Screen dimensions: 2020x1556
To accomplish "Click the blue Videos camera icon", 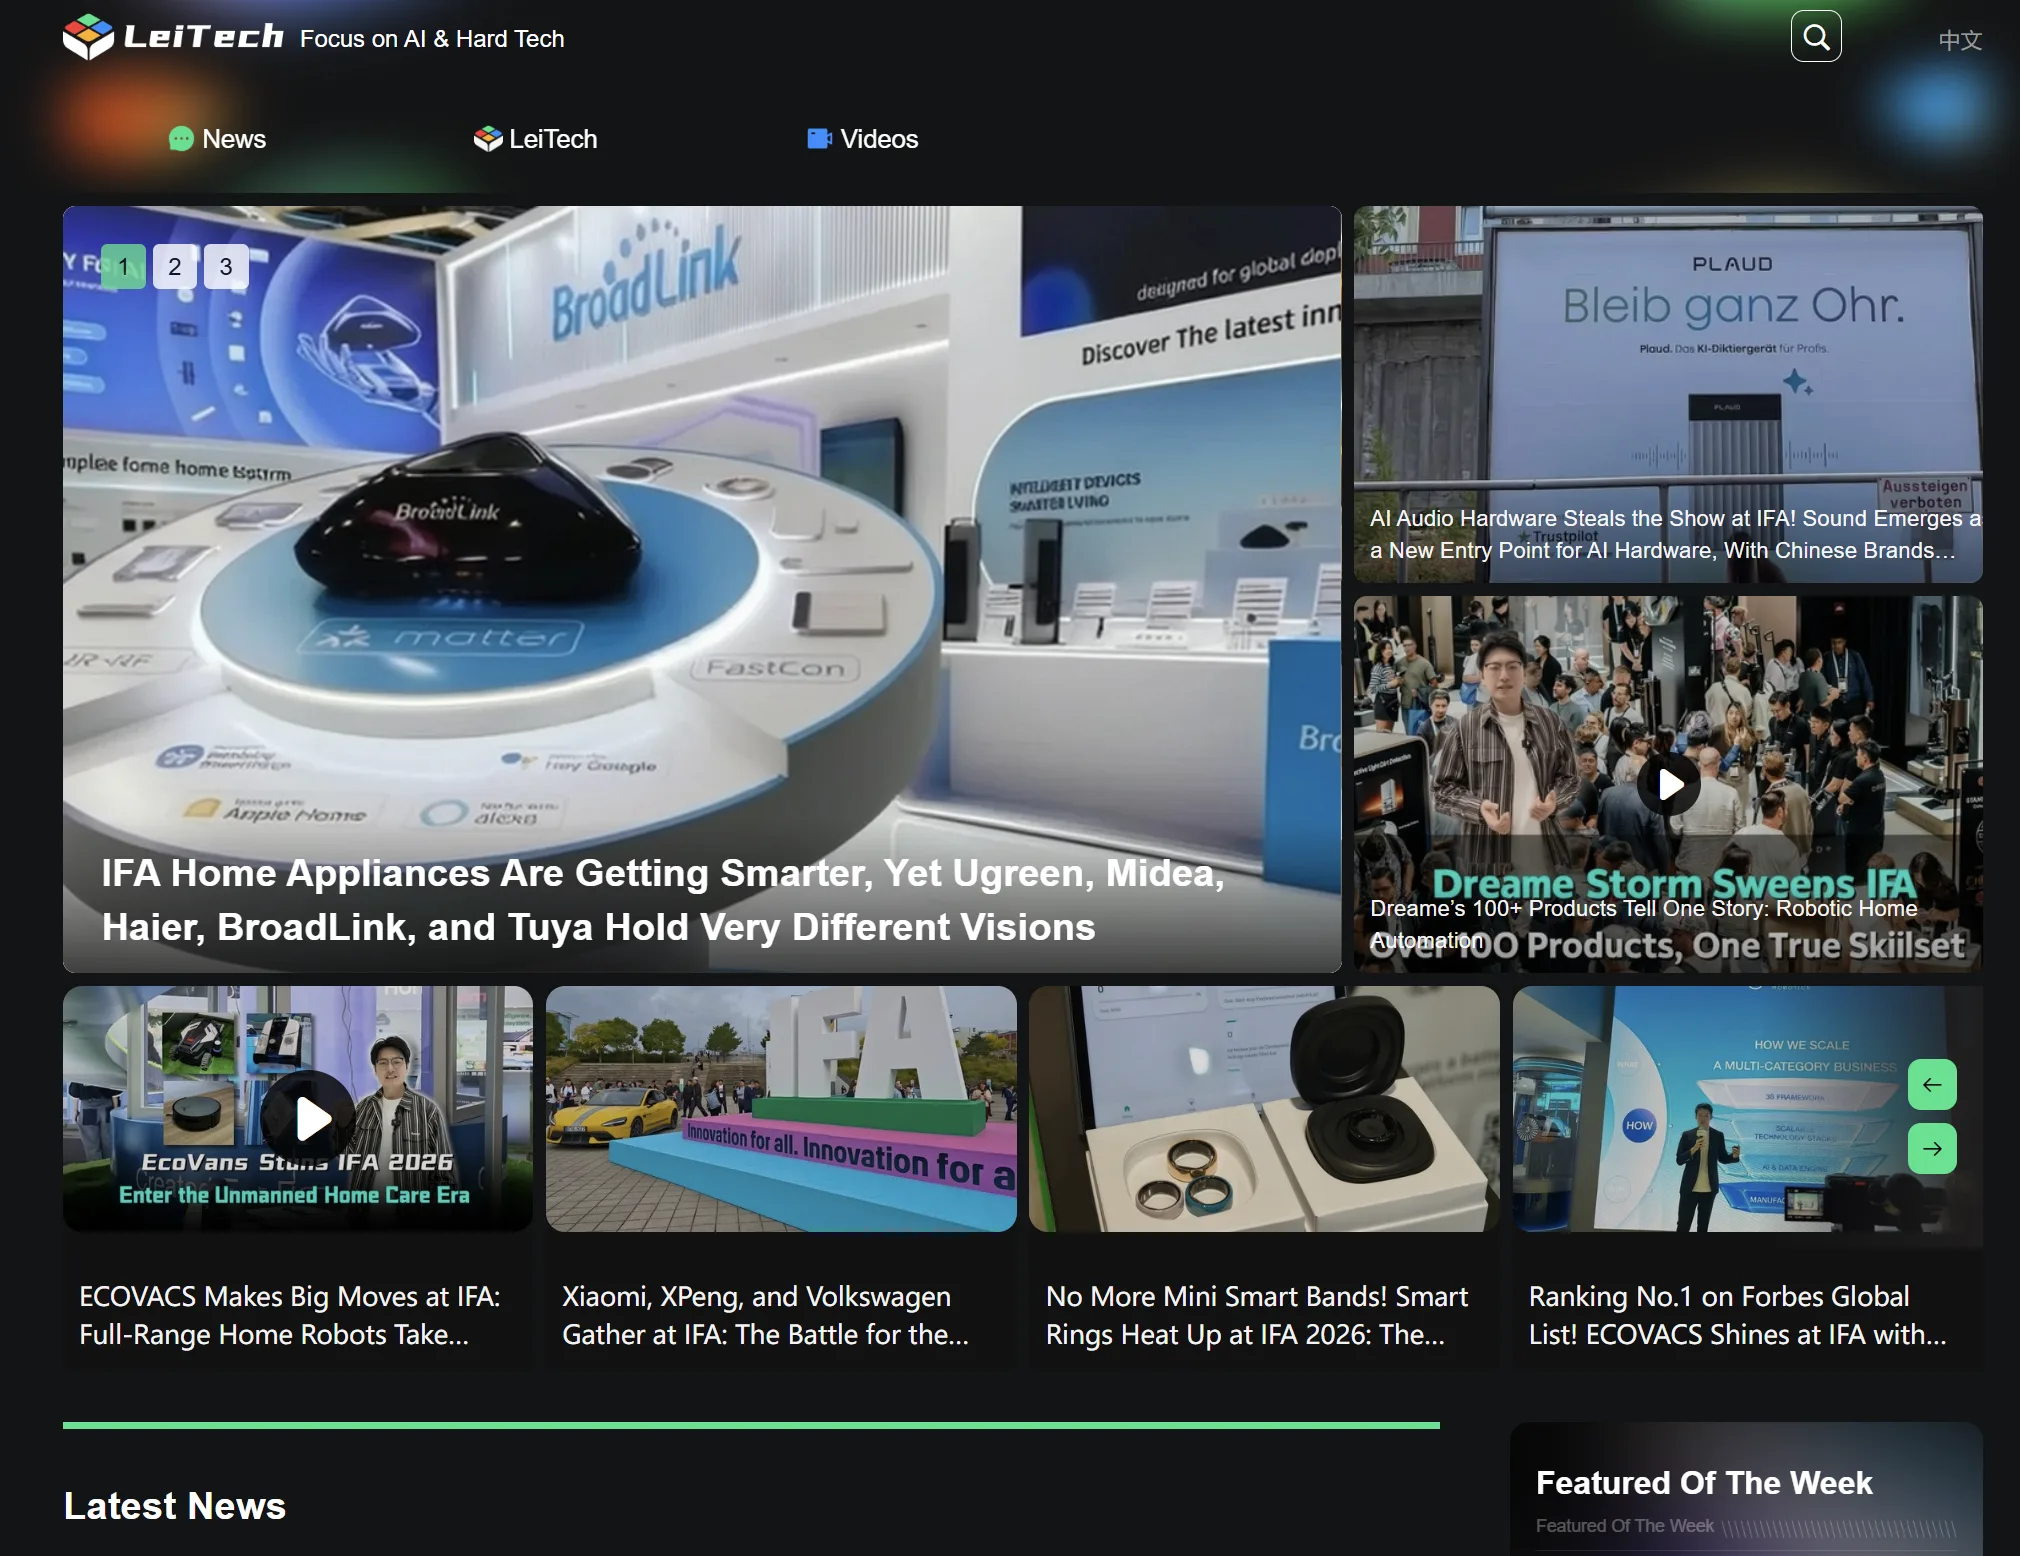I will point(820,139).
